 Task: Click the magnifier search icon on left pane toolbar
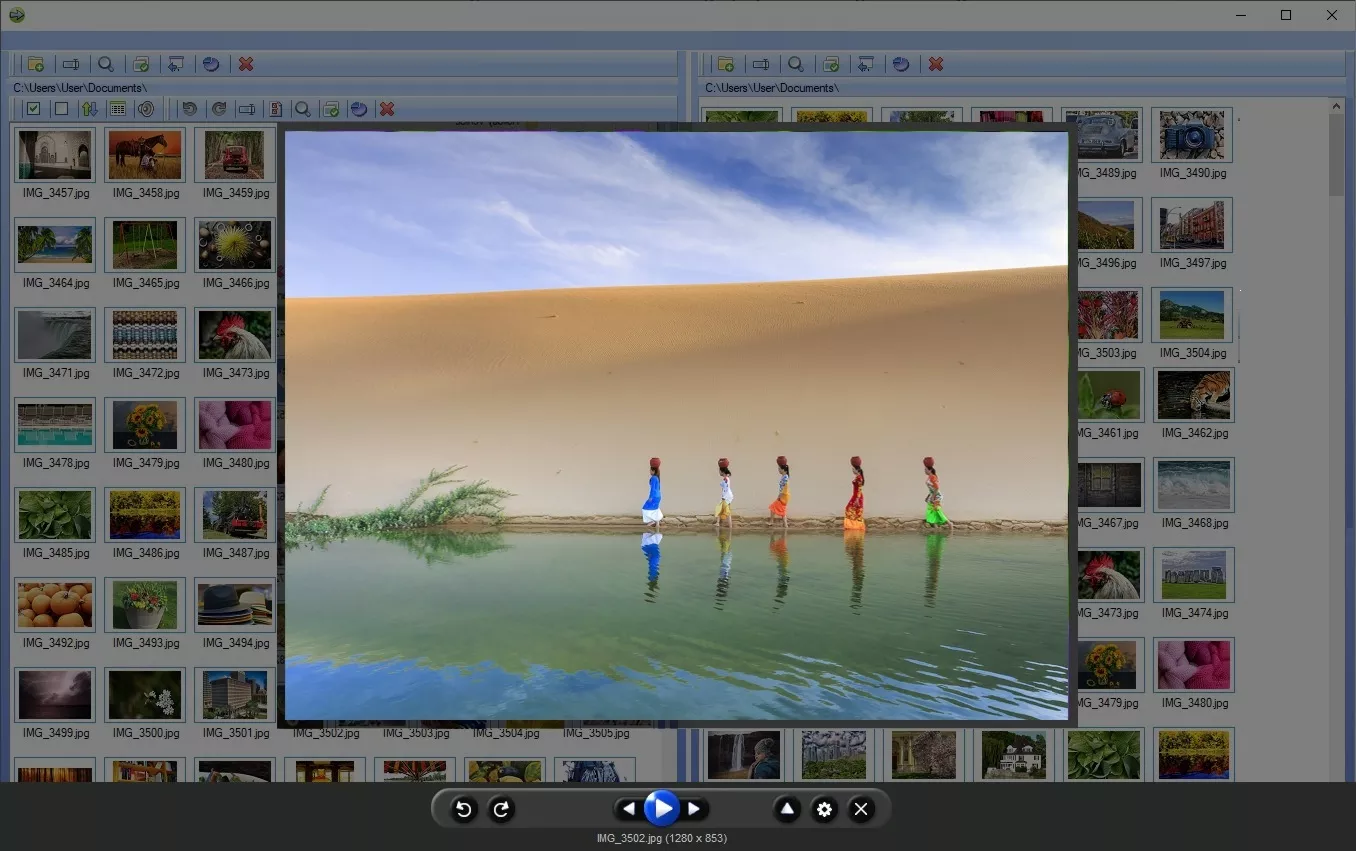pos(106,63)
